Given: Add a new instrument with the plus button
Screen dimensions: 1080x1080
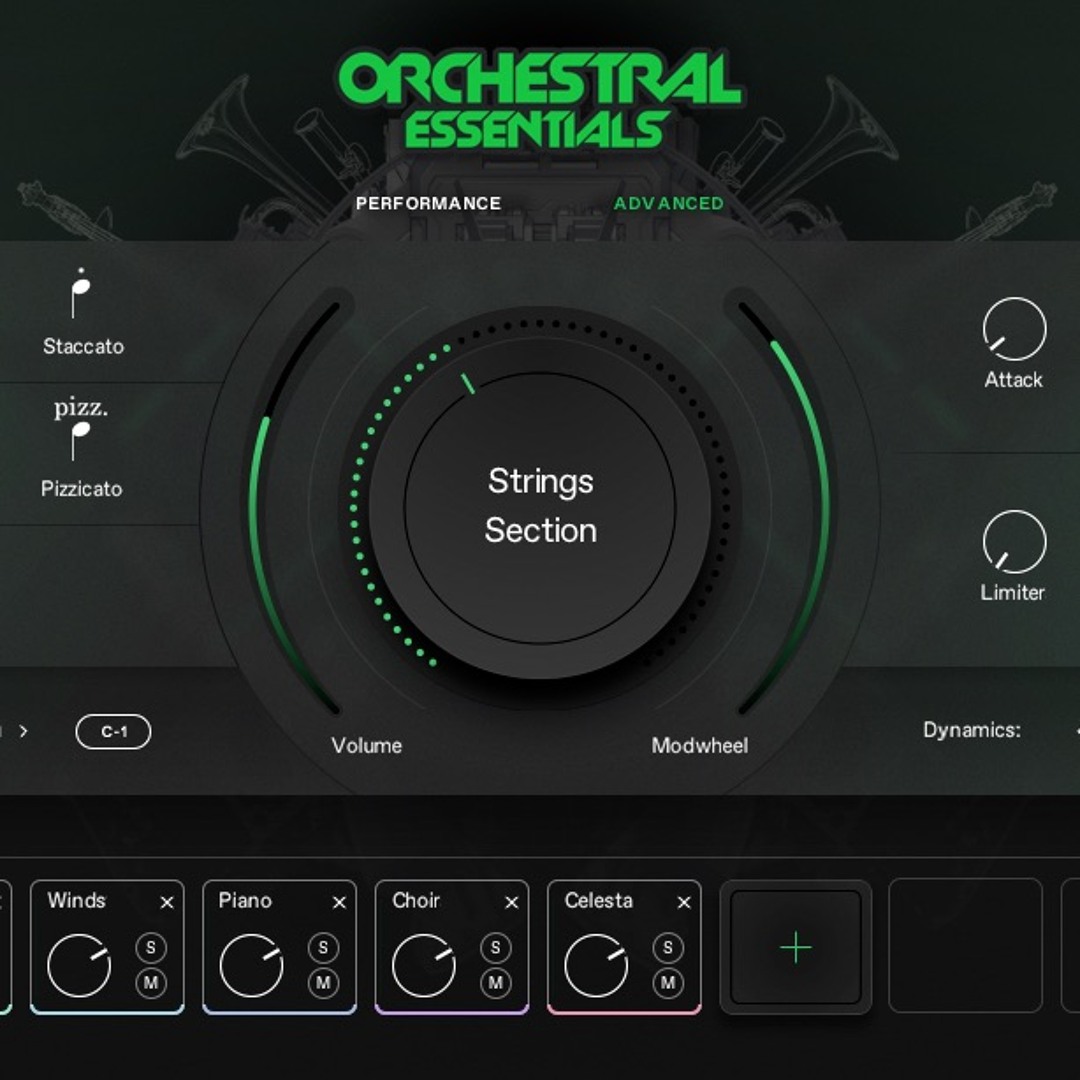Looking at the screenshot, I should click(x=795, y=945).
